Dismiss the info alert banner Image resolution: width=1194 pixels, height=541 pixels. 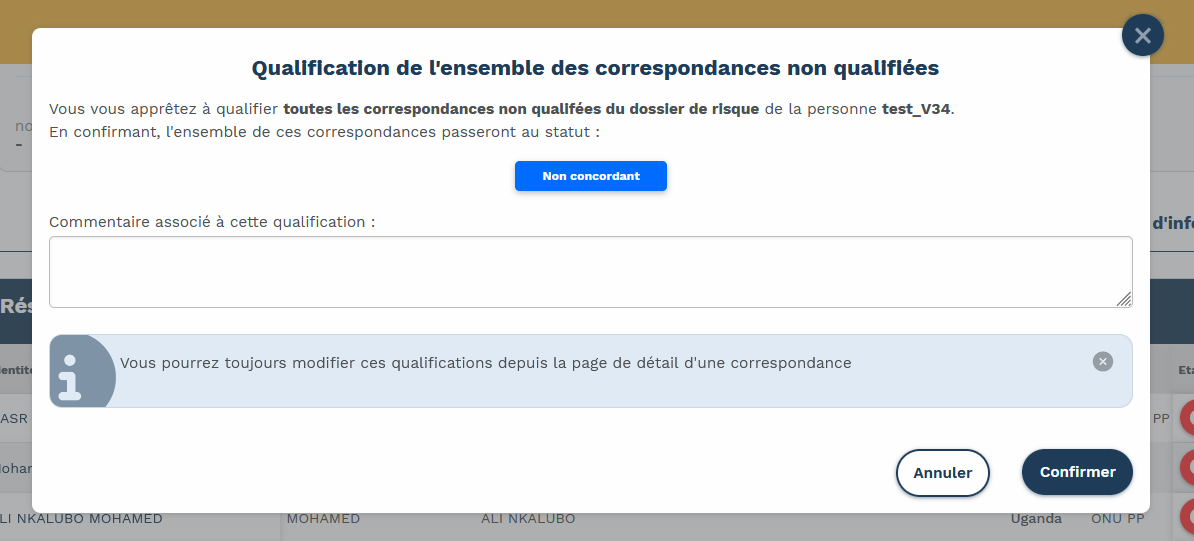(x=1102, y=362)
